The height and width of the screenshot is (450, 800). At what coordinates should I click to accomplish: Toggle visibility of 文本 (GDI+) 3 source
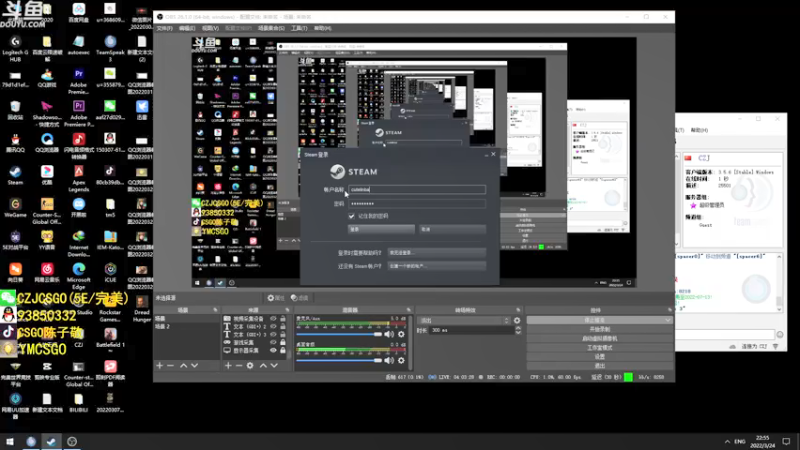click(273, 335)
